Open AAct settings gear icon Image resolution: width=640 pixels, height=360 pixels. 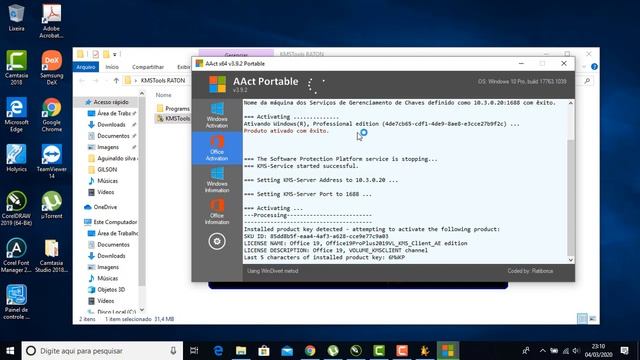point(217,241)
